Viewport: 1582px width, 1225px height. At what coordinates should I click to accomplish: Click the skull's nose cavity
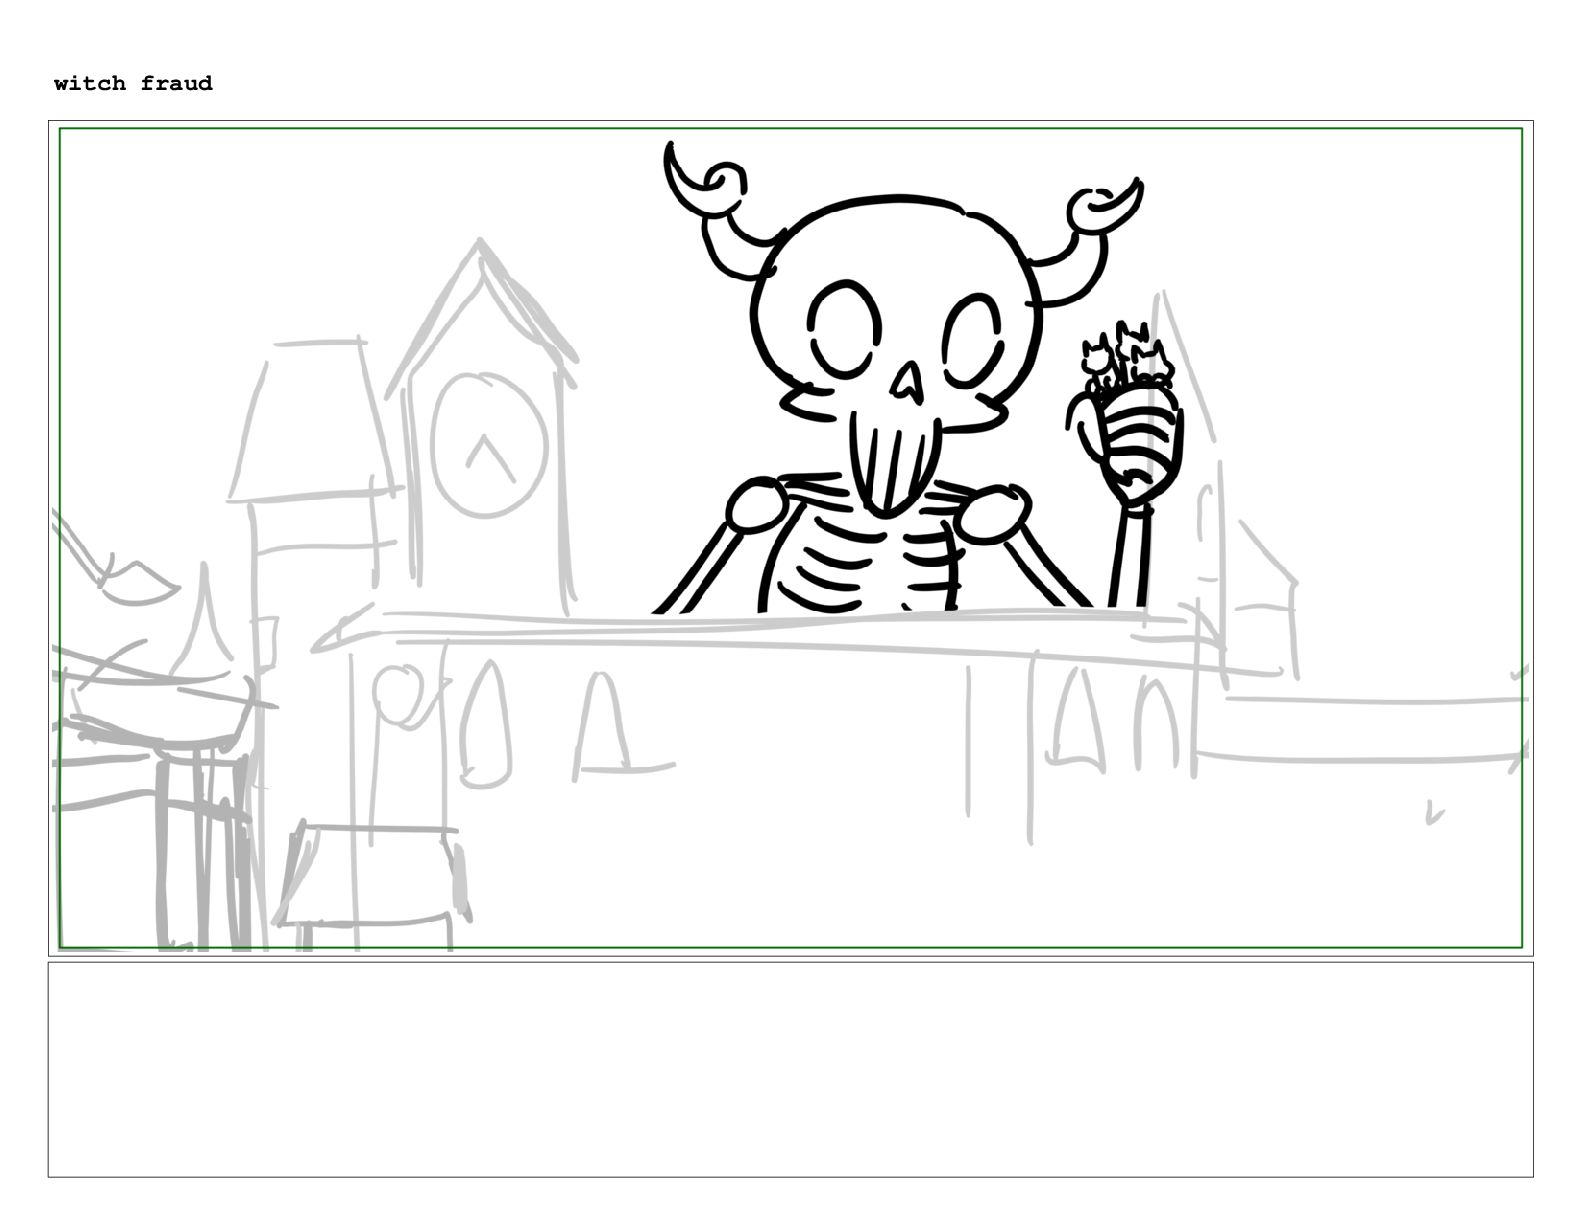point(908,382)
